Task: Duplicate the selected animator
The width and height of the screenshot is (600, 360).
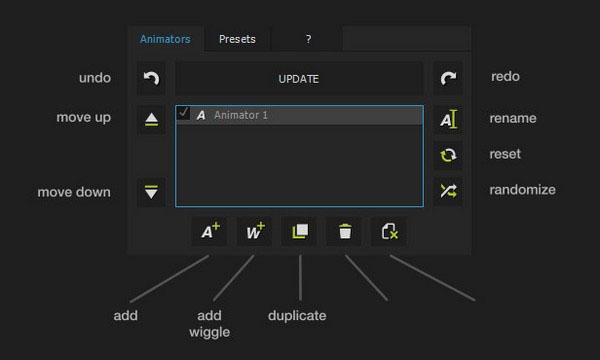Action: click(299, 231)
